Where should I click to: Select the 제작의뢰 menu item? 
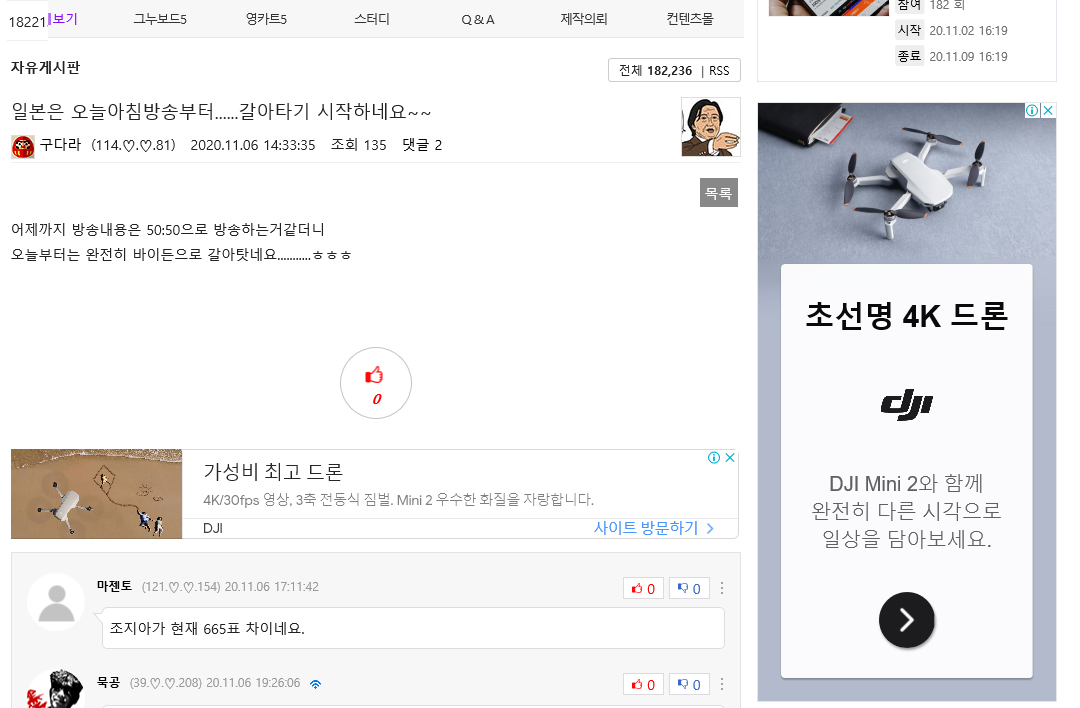coord(584,19)
